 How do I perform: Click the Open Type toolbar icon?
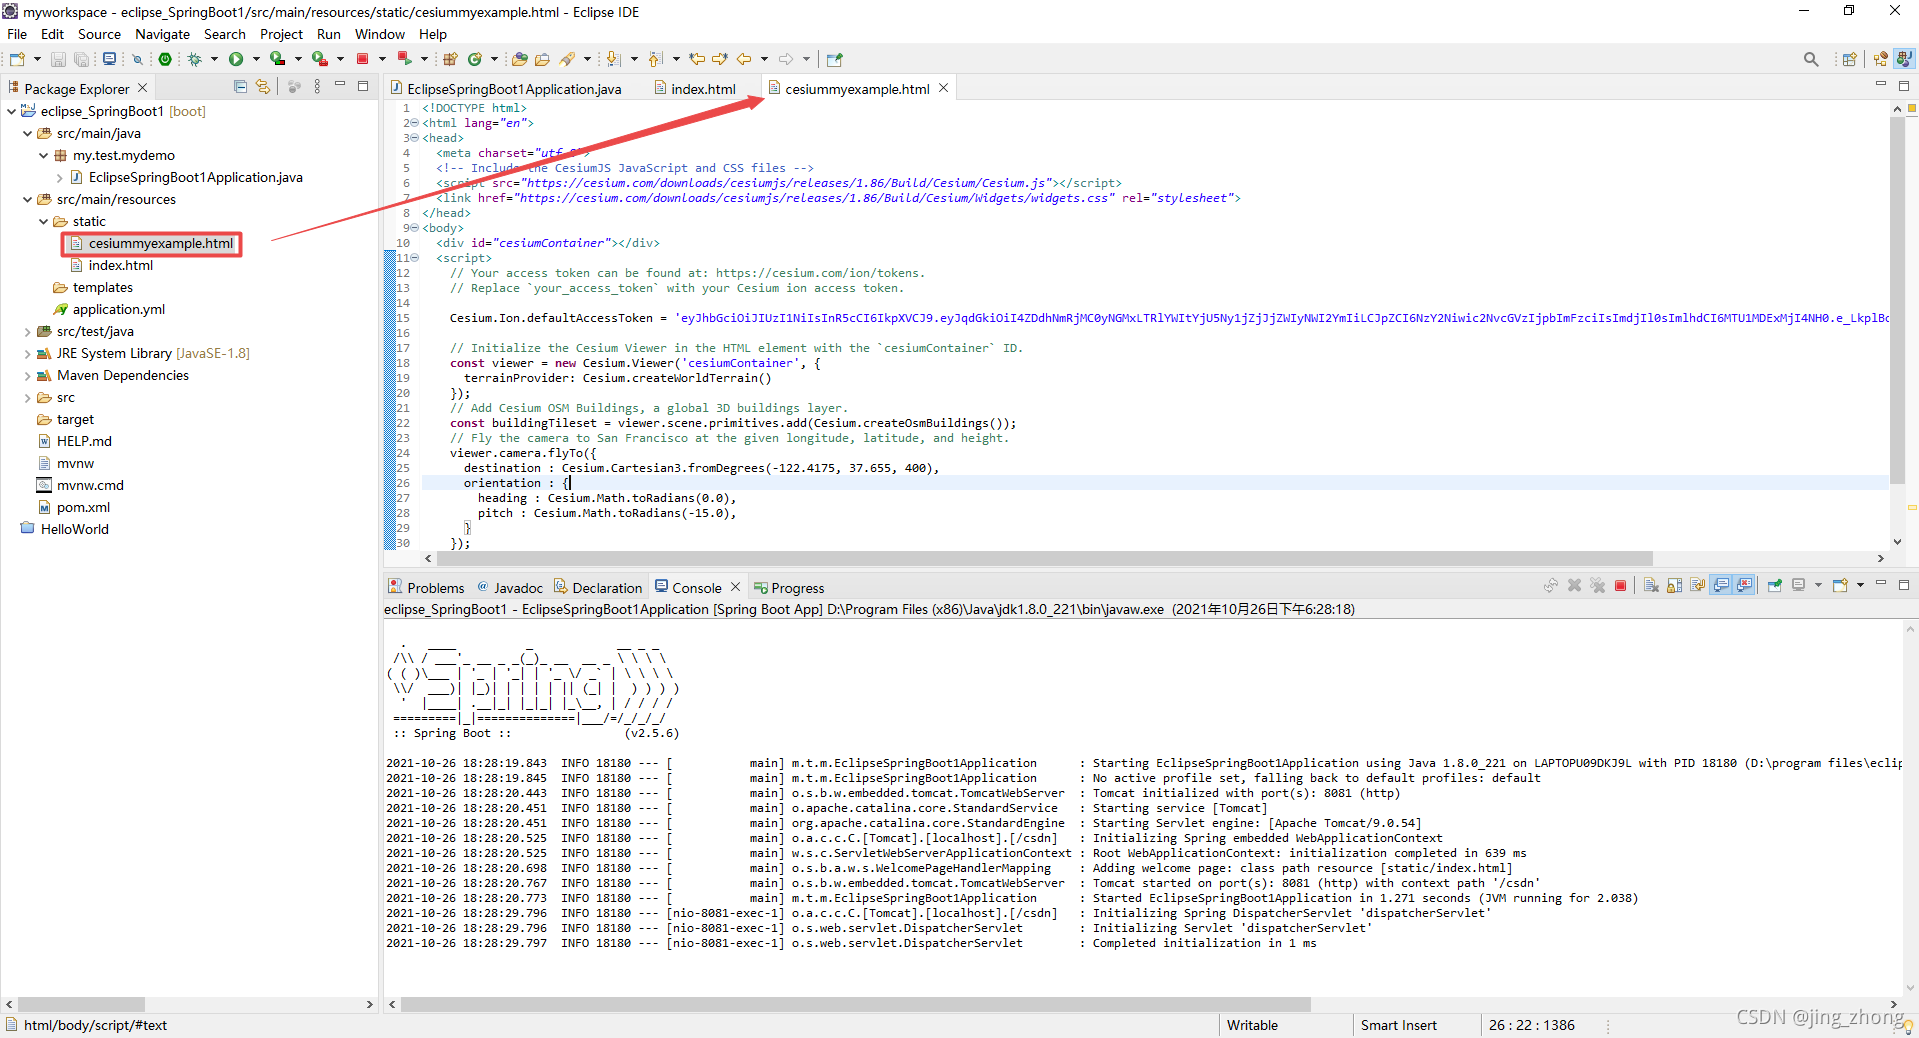coord(519,59)
